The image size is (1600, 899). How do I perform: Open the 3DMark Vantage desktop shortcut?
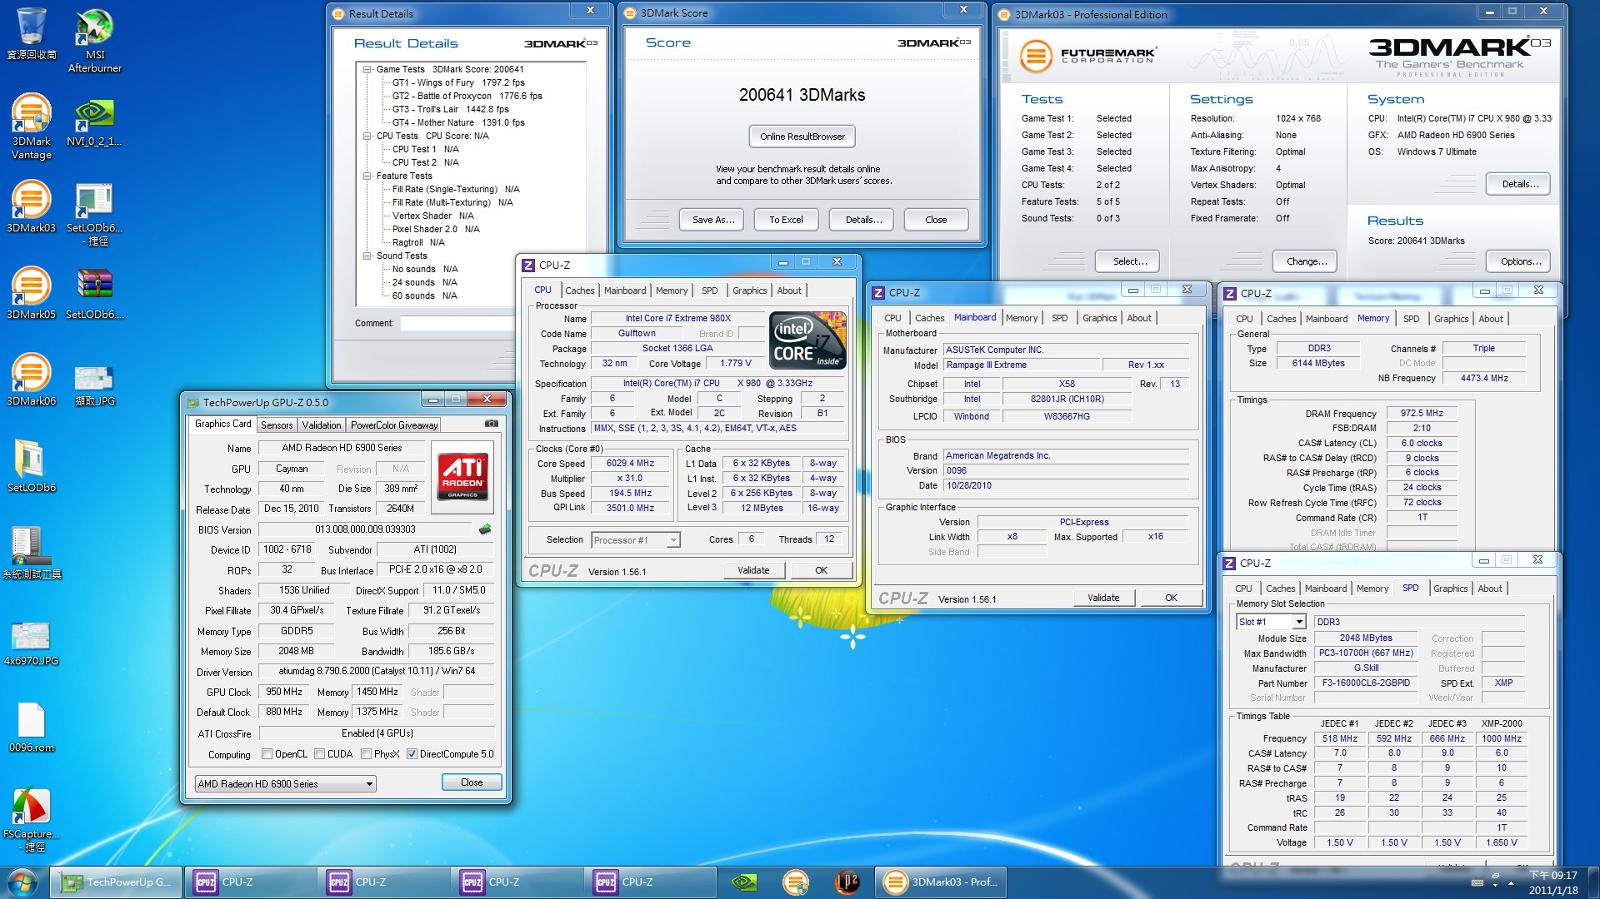point(31,126)
